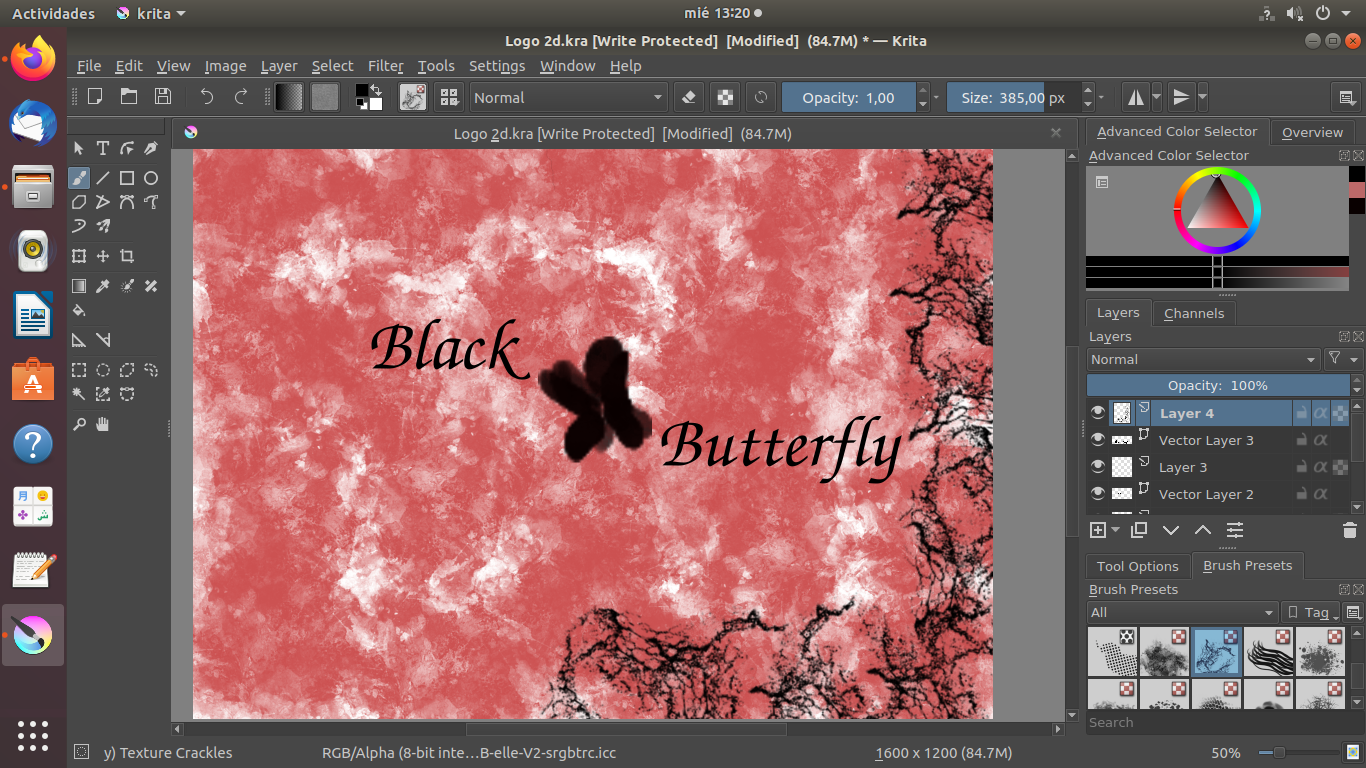Select the Crop tool
Screen dimensions: 1366x768
(x=127, y=257)
